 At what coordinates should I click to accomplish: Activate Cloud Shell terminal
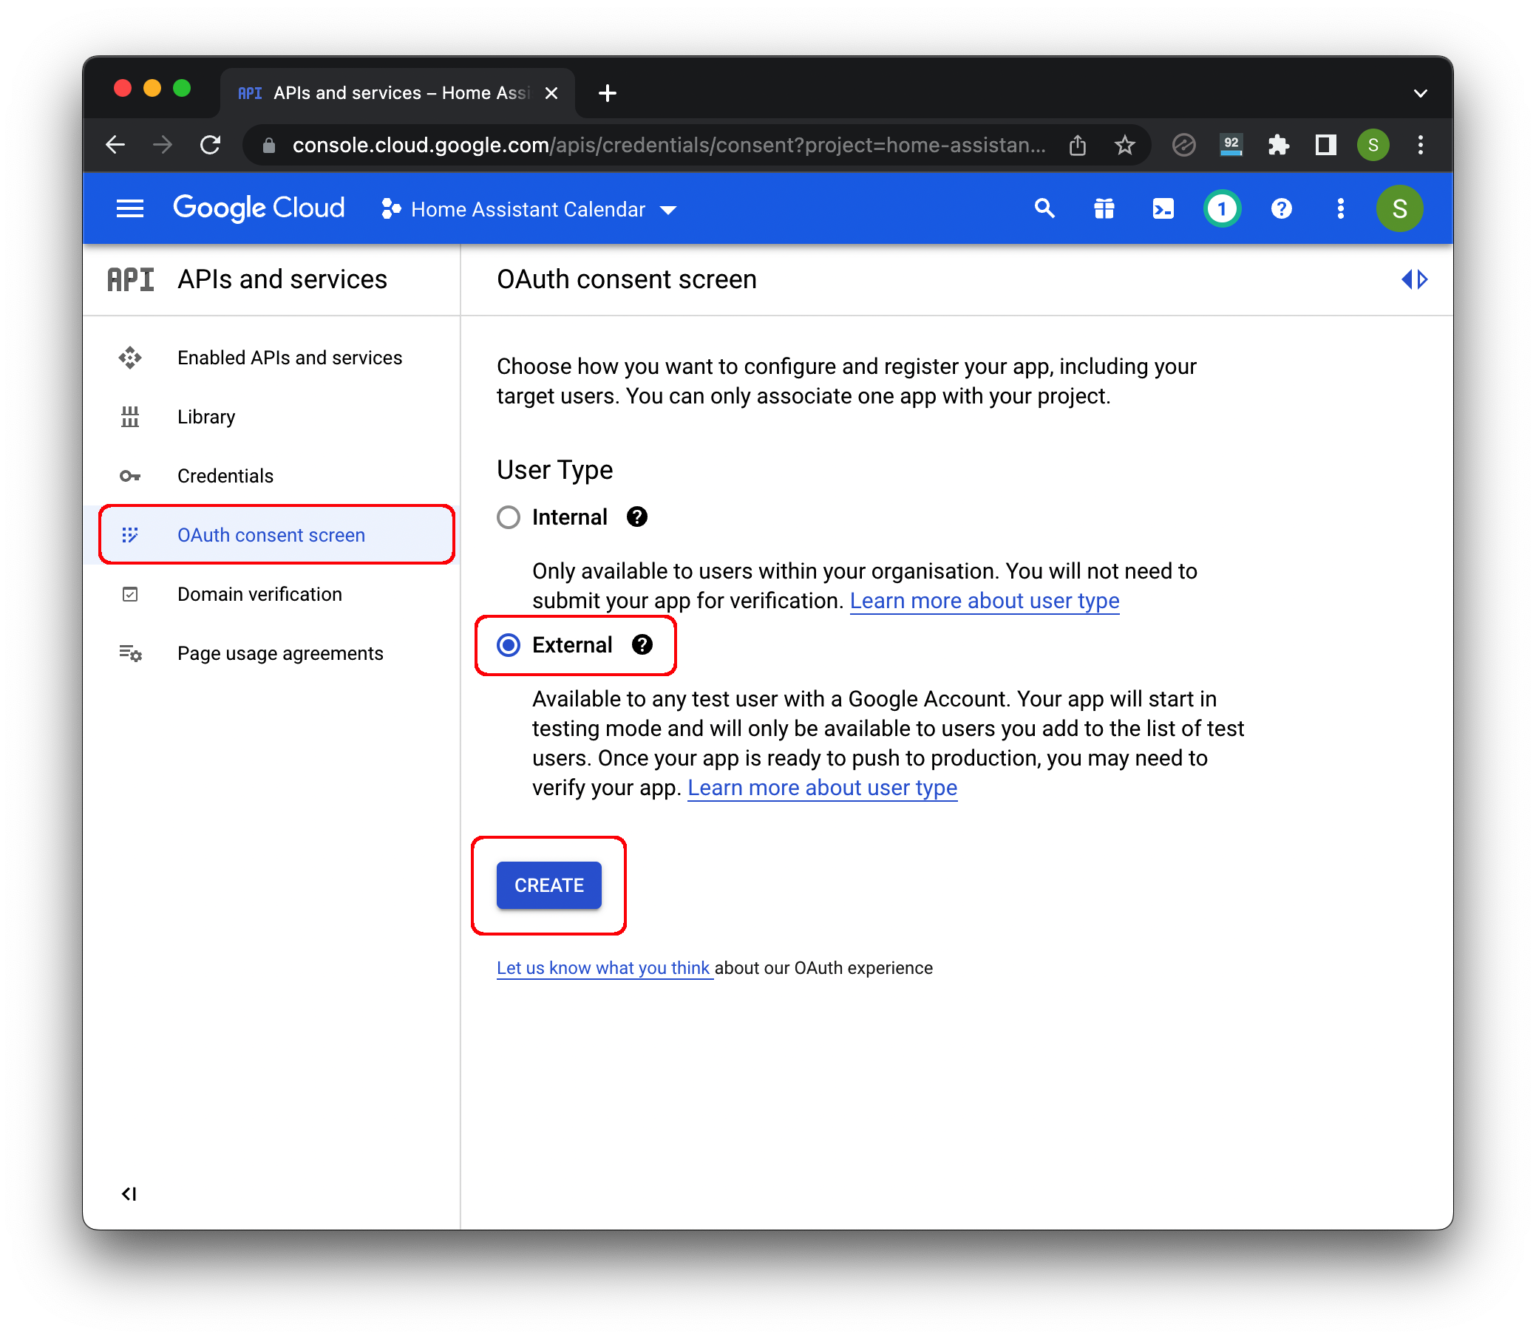[x=1162, y=208]
